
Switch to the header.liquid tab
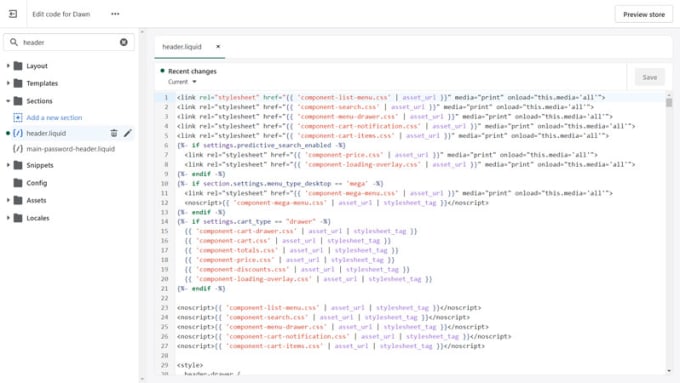point(182,47)
